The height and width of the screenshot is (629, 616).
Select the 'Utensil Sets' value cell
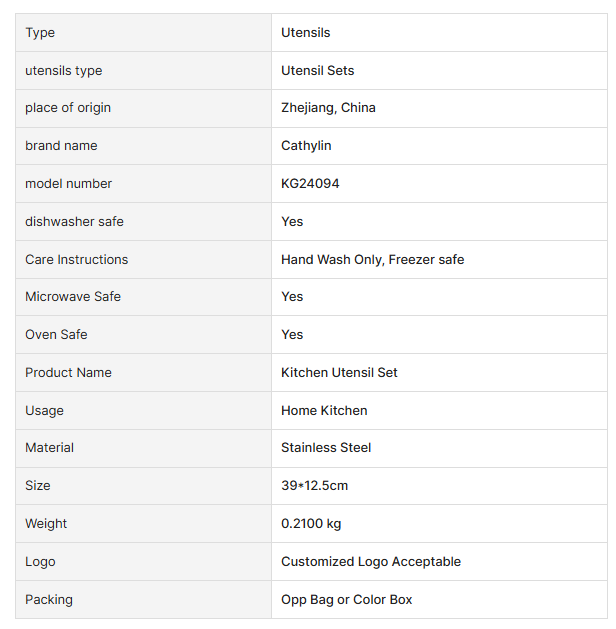tap(317, 71)
